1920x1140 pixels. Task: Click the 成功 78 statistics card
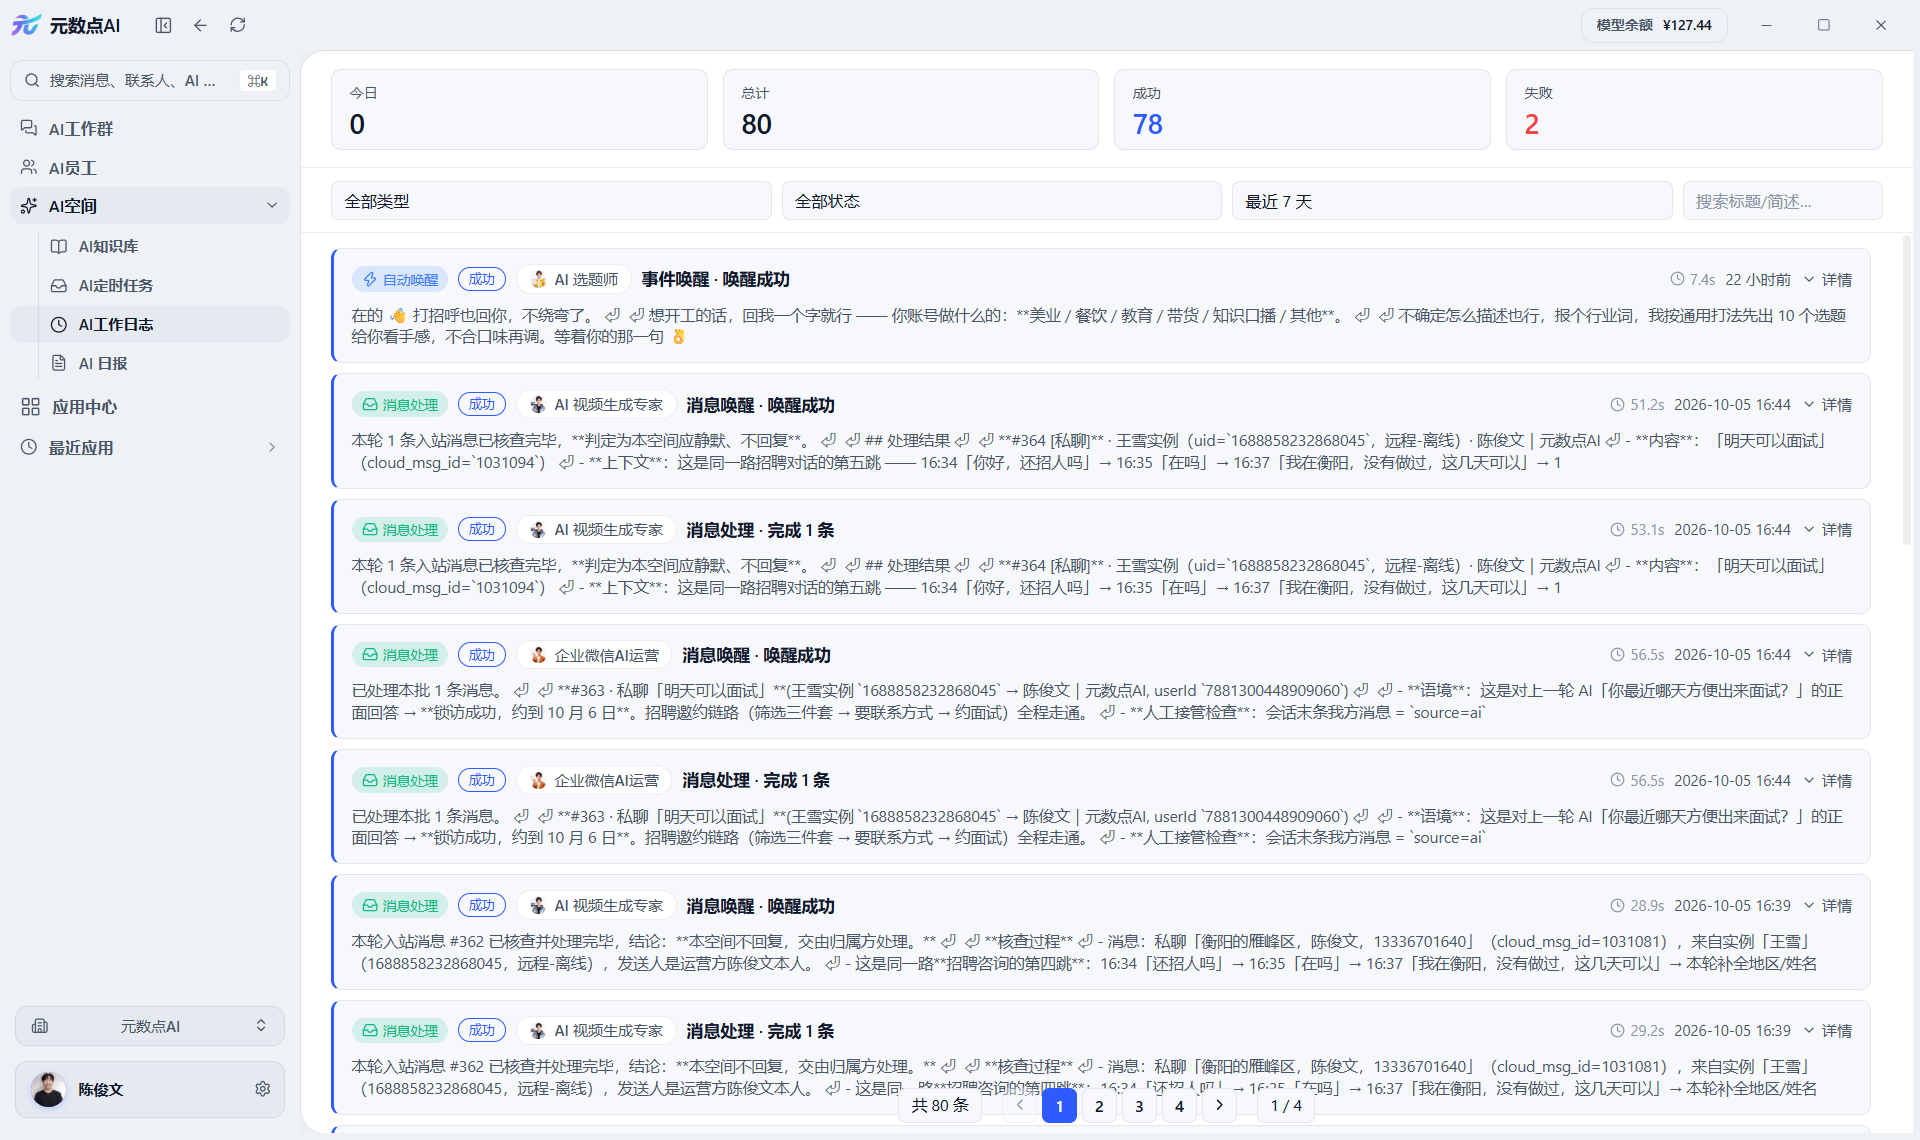pos(1302,110)
